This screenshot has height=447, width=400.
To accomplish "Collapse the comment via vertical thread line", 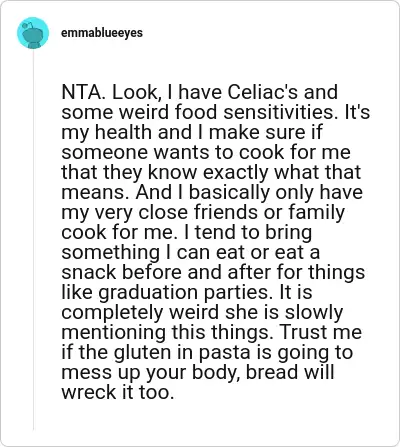I will (33, 240).
